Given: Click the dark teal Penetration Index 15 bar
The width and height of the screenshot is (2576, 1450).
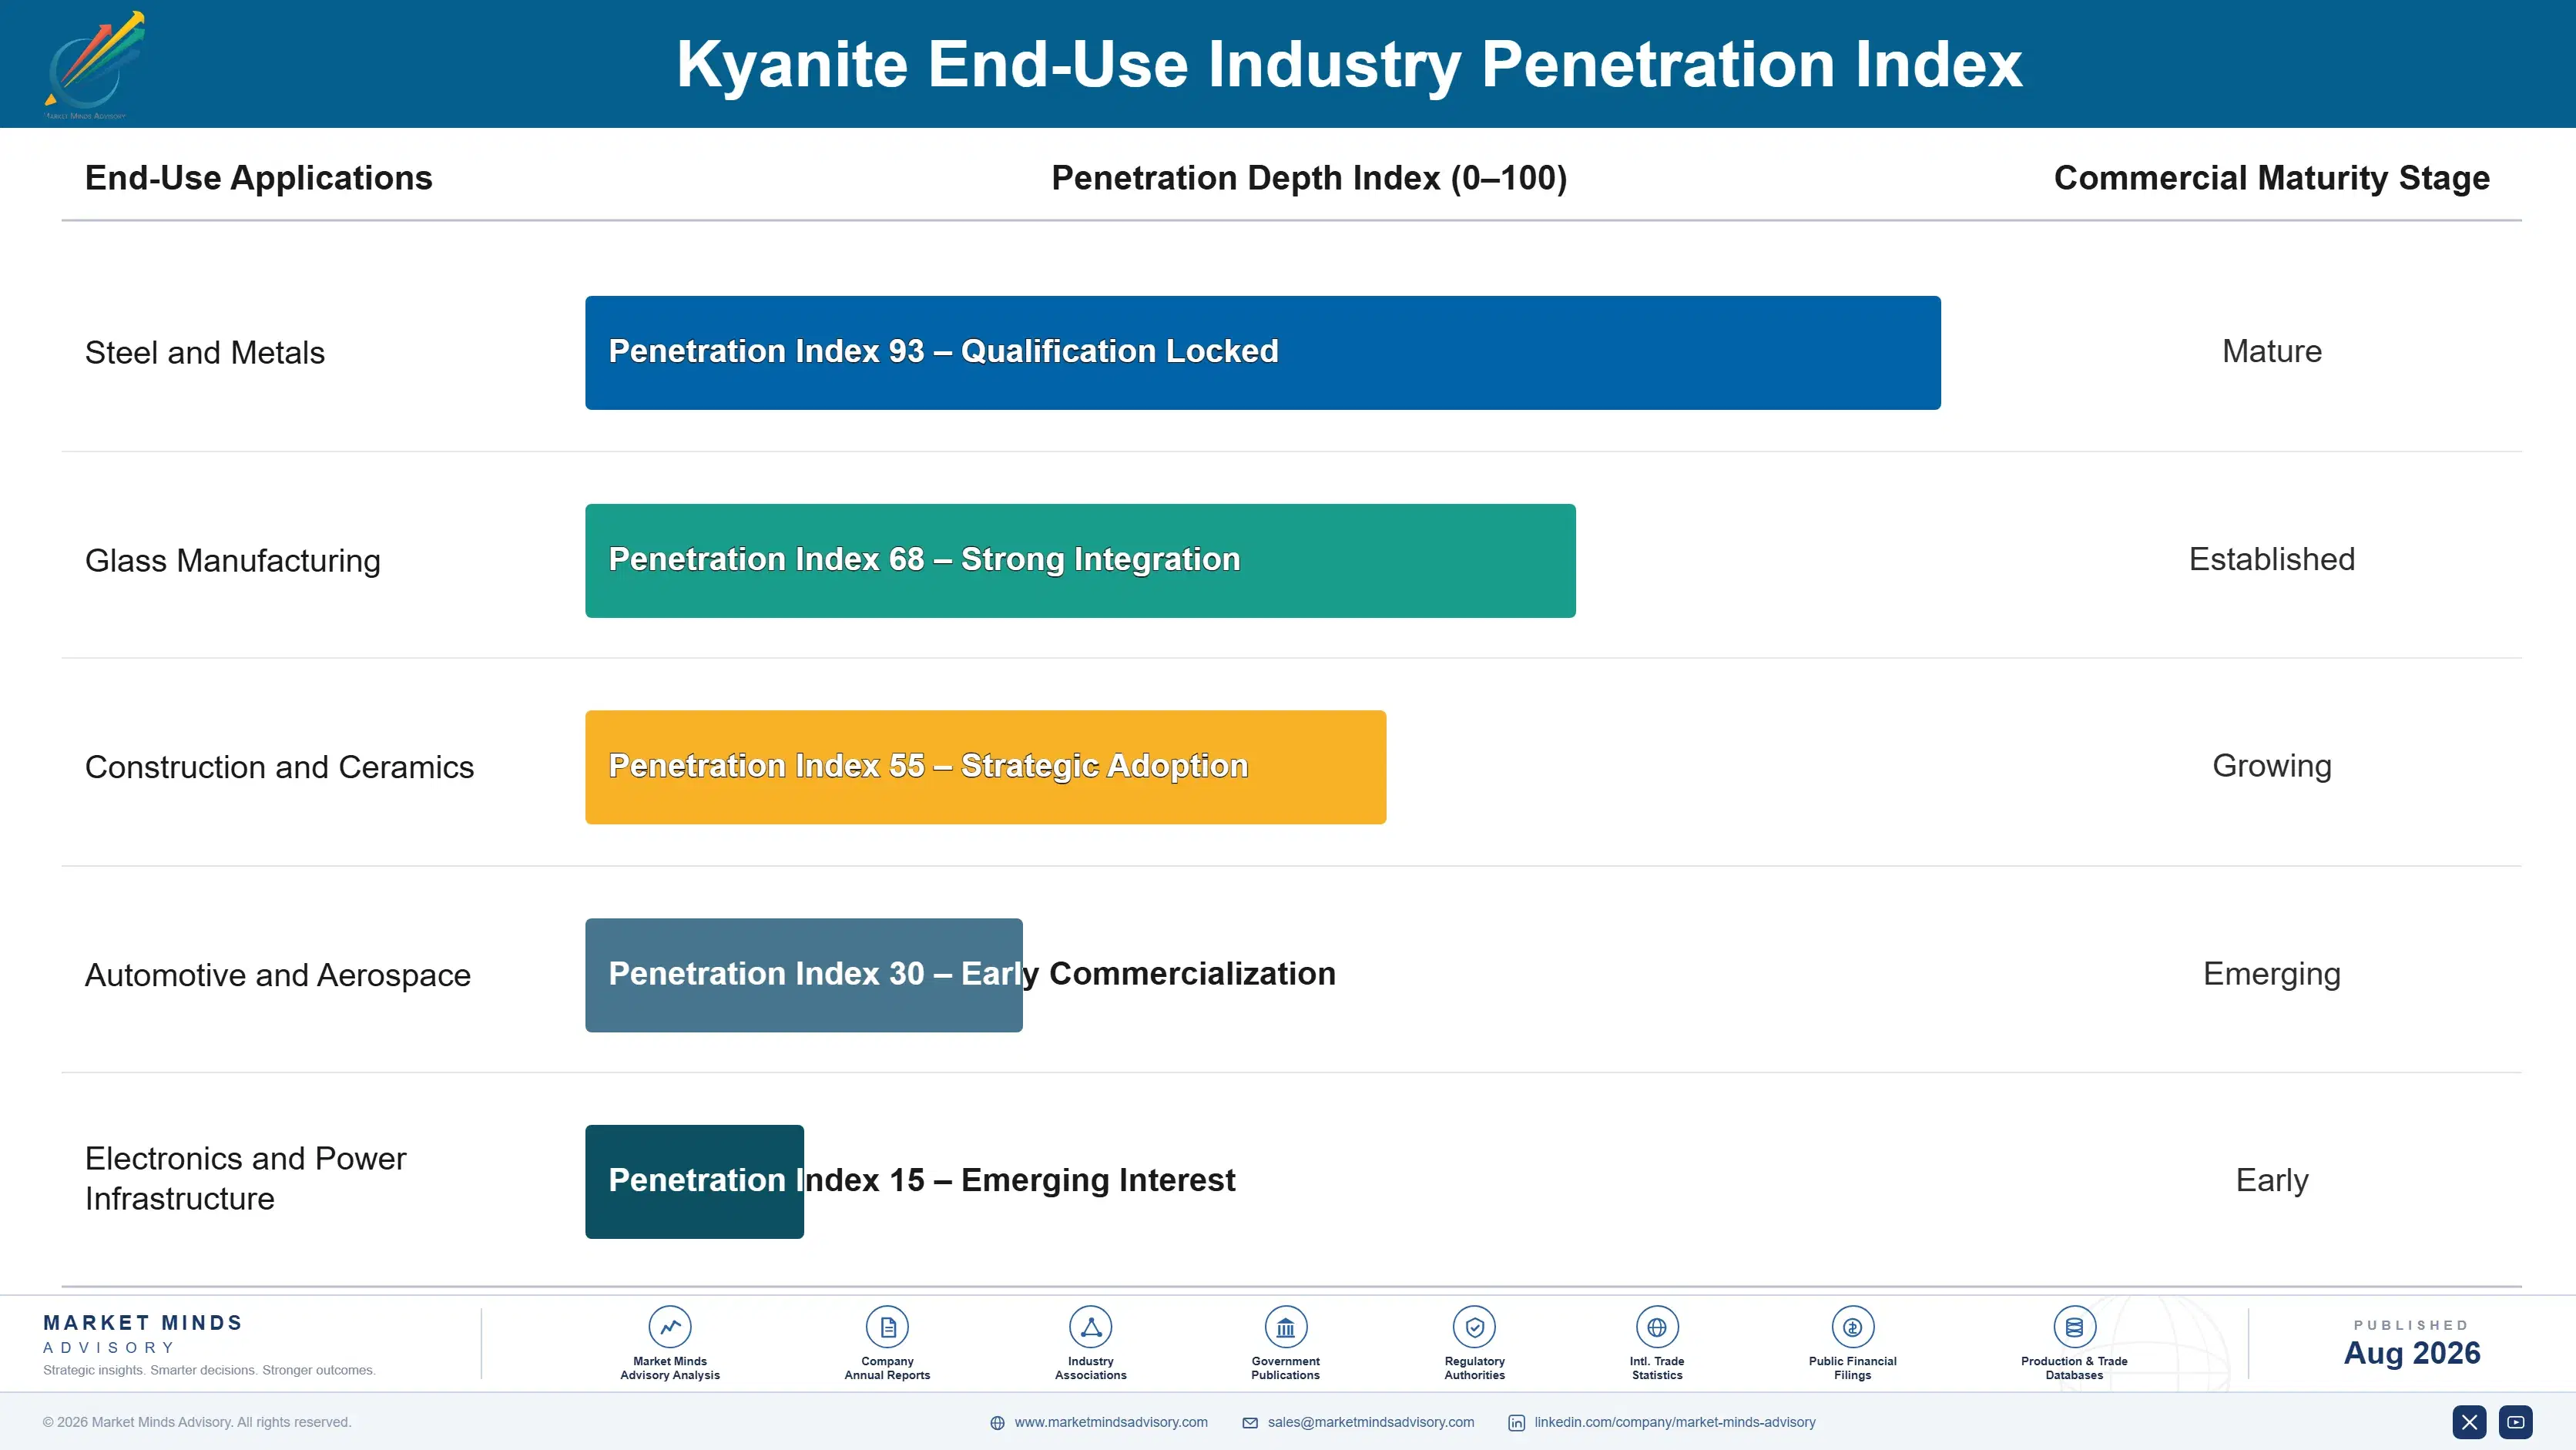Looking at the screenshot, I should [x=694, y=1182].
